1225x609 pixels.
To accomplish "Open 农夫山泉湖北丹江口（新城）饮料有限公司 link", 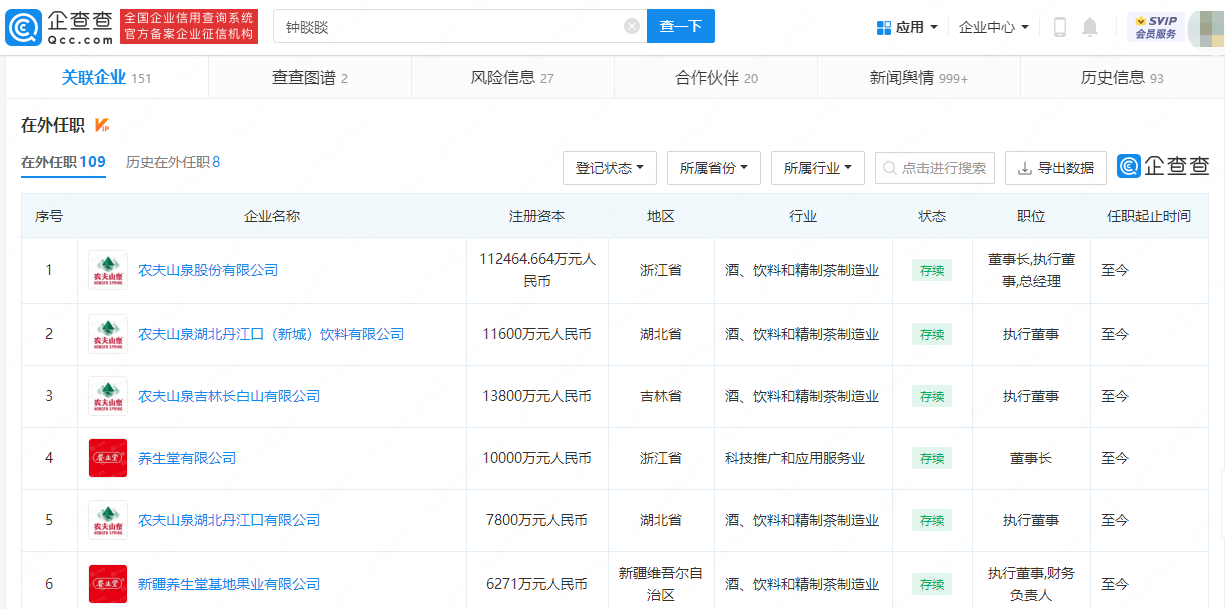I will coord(271,334).
